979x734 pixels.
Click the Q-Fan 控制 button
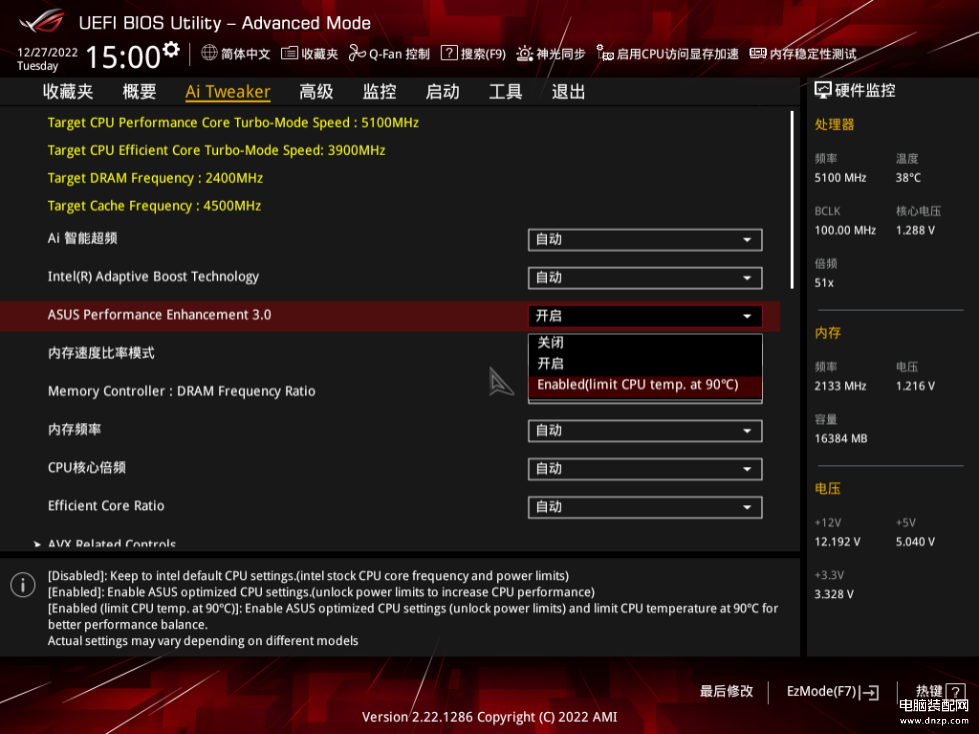(x=390, y=54)
